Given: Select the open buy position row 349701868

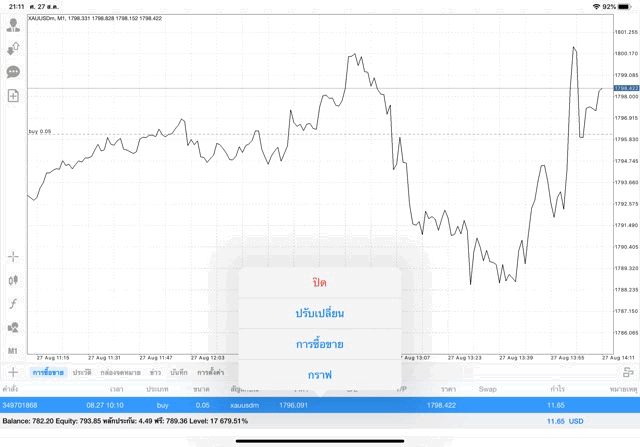Looking at the screenshot, I should pos(300,405).
